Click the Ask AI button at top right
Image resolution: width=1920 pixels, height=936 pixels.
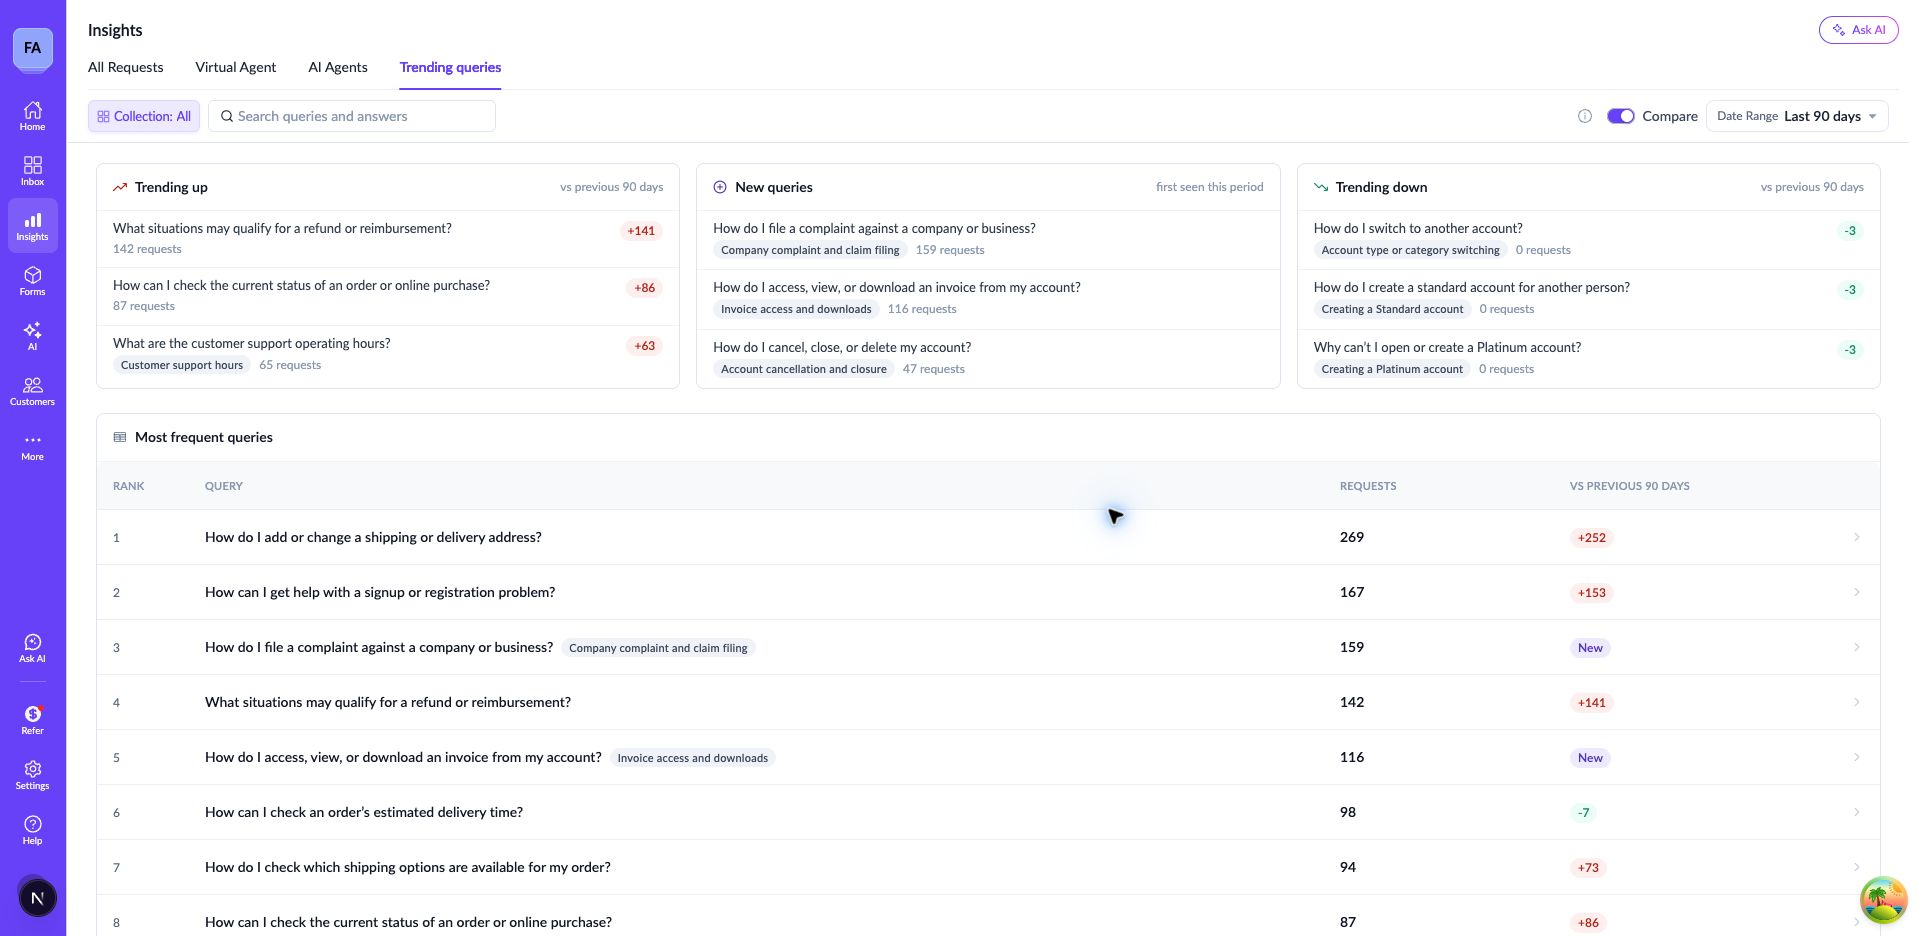(x=1858, y=30)
